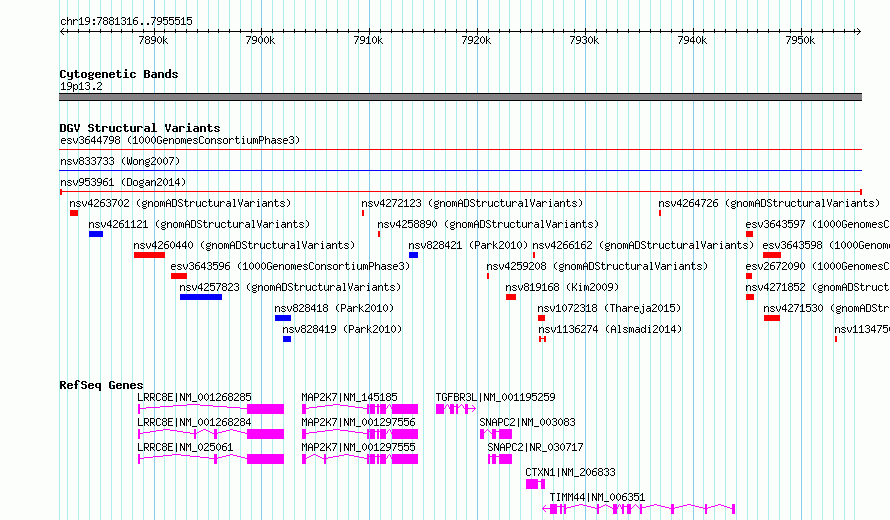Click the nsv4263702 gnomAD variant label
890x520 pixels.
(x=180, y=203)
